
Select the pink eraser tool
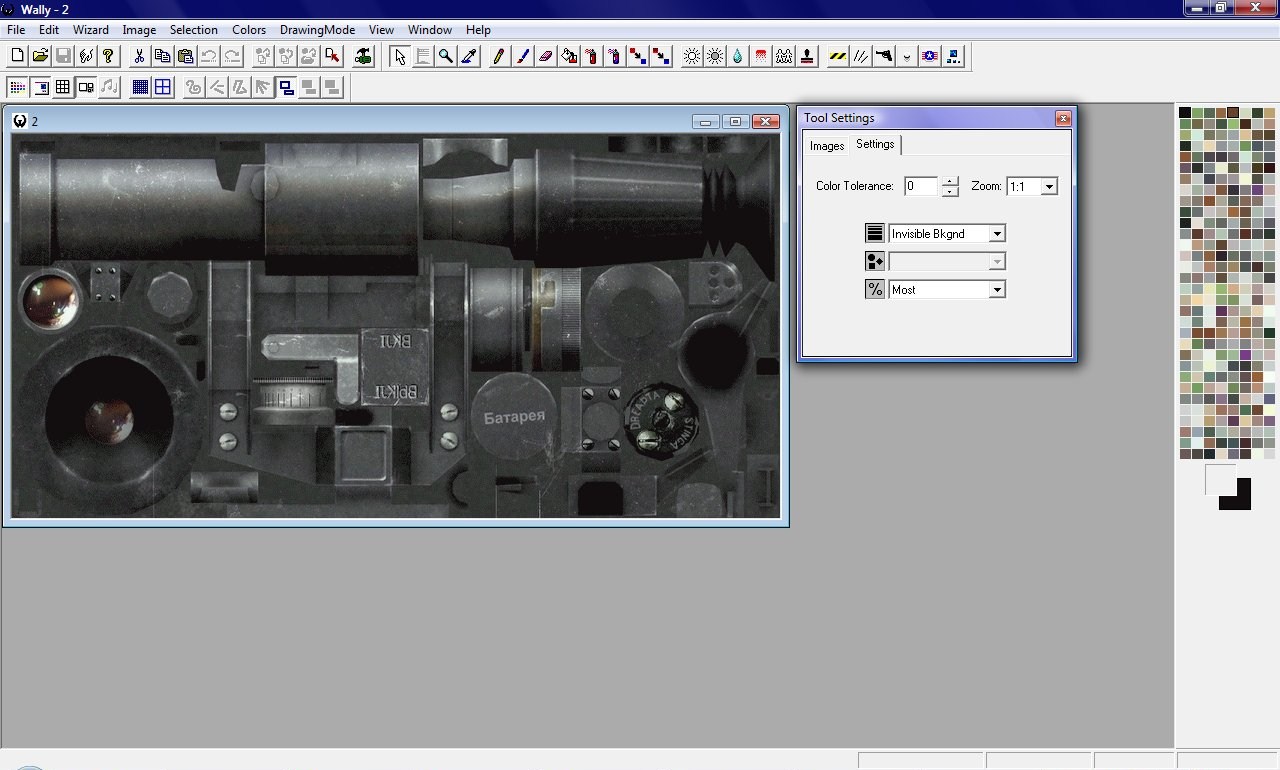[x=545, y=56]
